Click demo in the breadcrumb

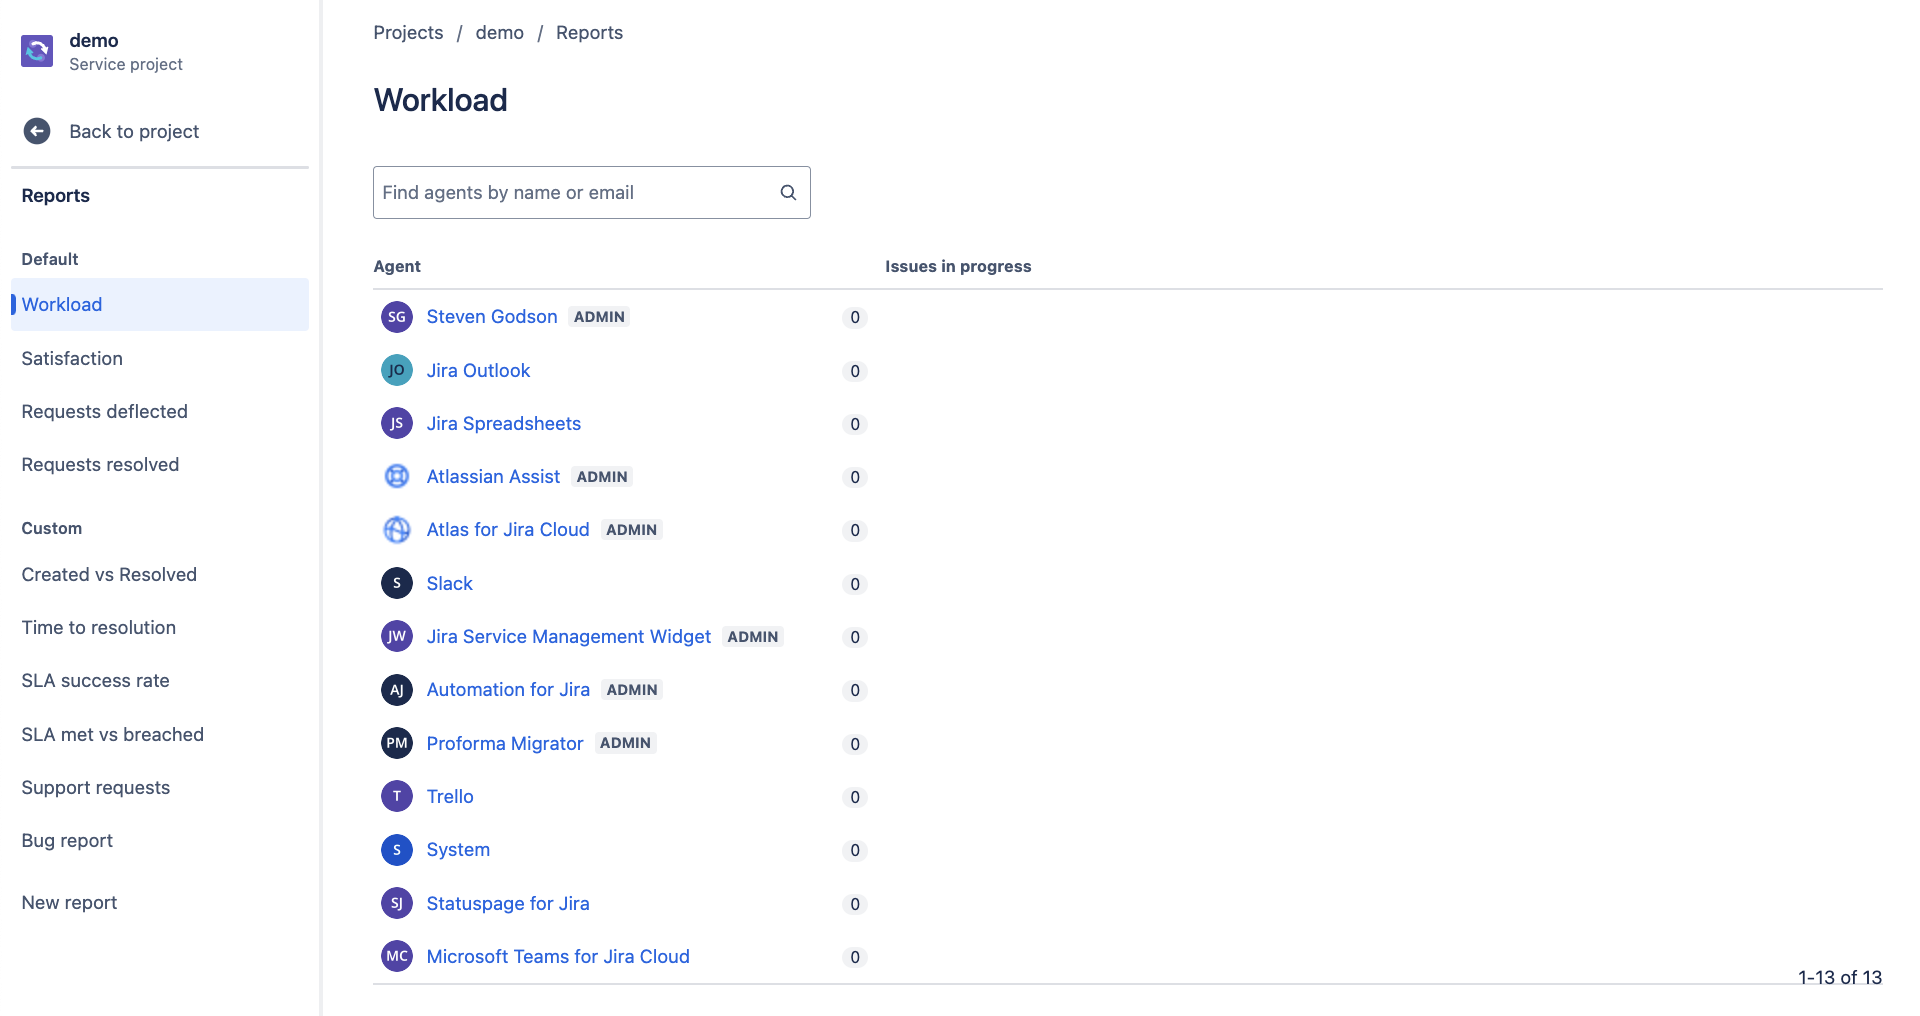500,32
